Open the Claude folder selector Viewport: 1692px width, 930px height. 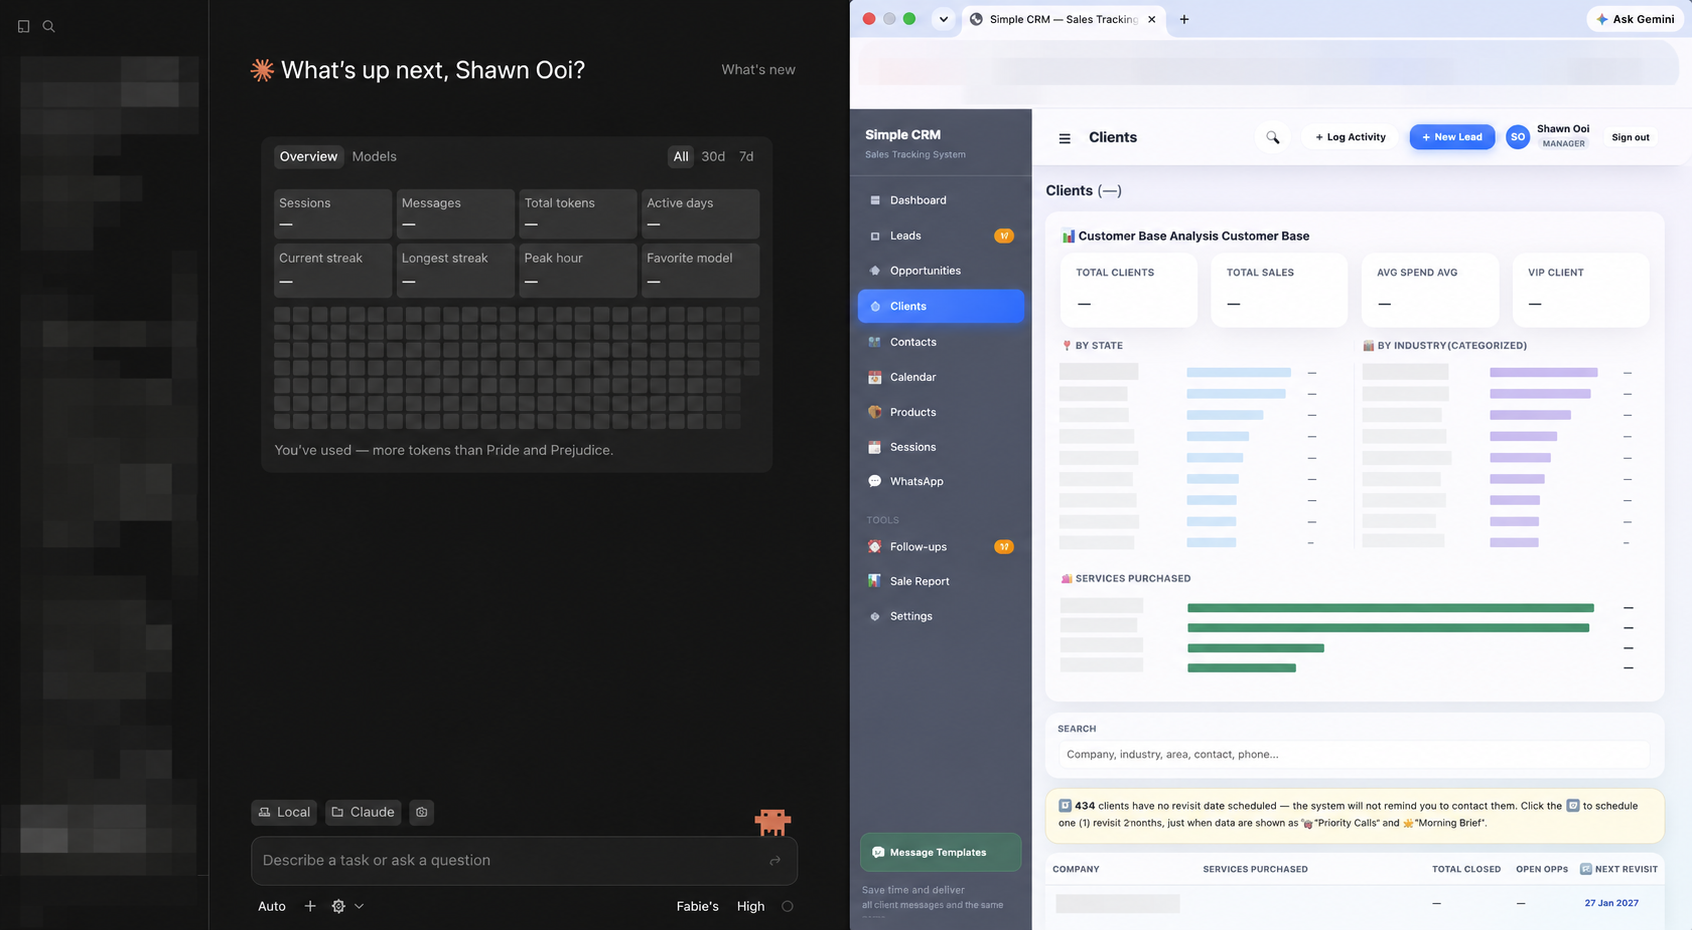tap(363, 812)
